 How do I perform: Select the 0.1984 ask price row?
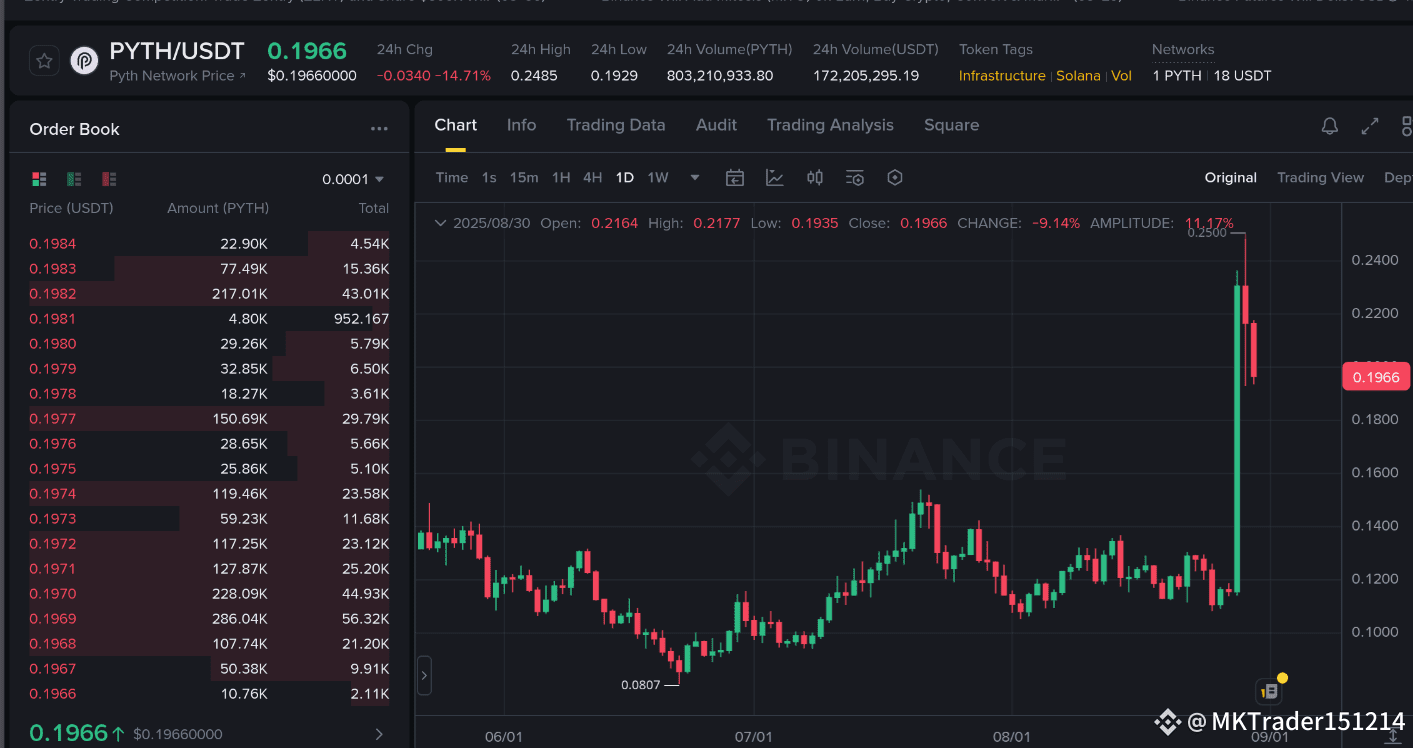coord(209,244)
